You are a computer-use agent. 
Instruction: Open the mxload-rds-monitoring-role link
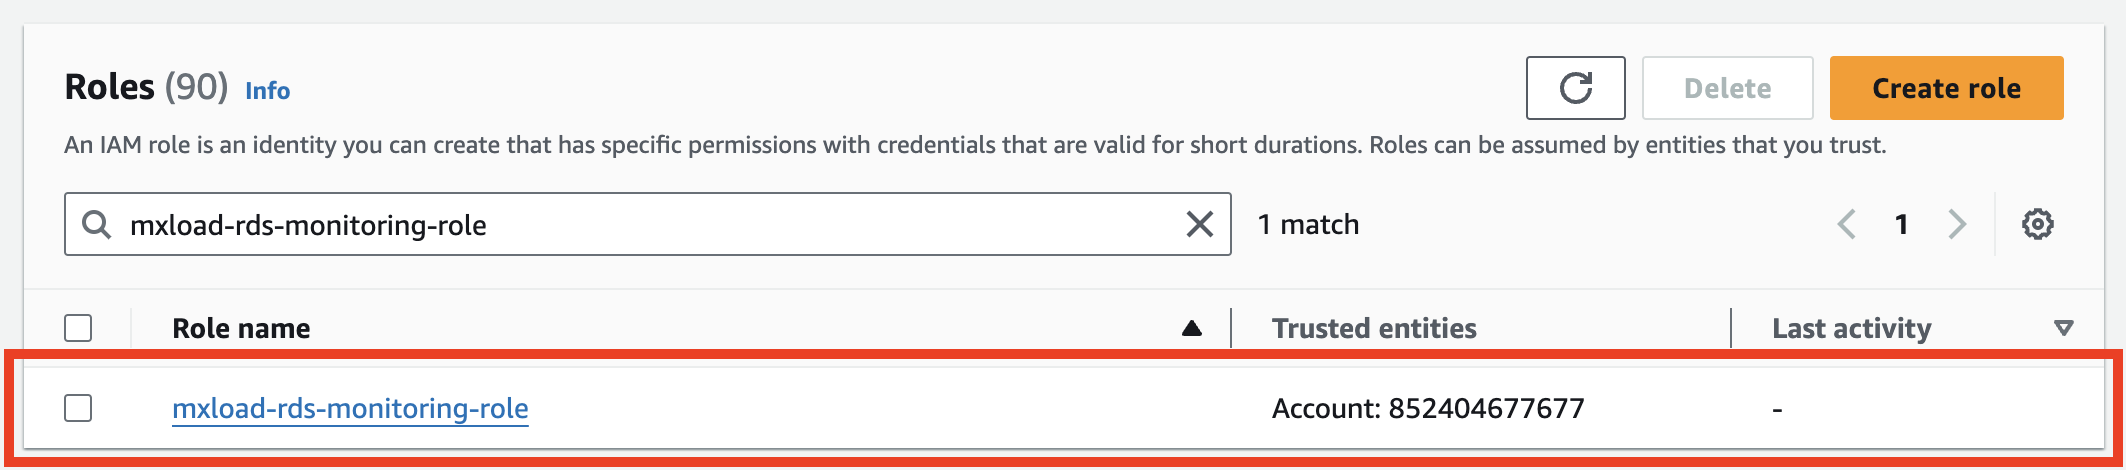coord(350,408)
